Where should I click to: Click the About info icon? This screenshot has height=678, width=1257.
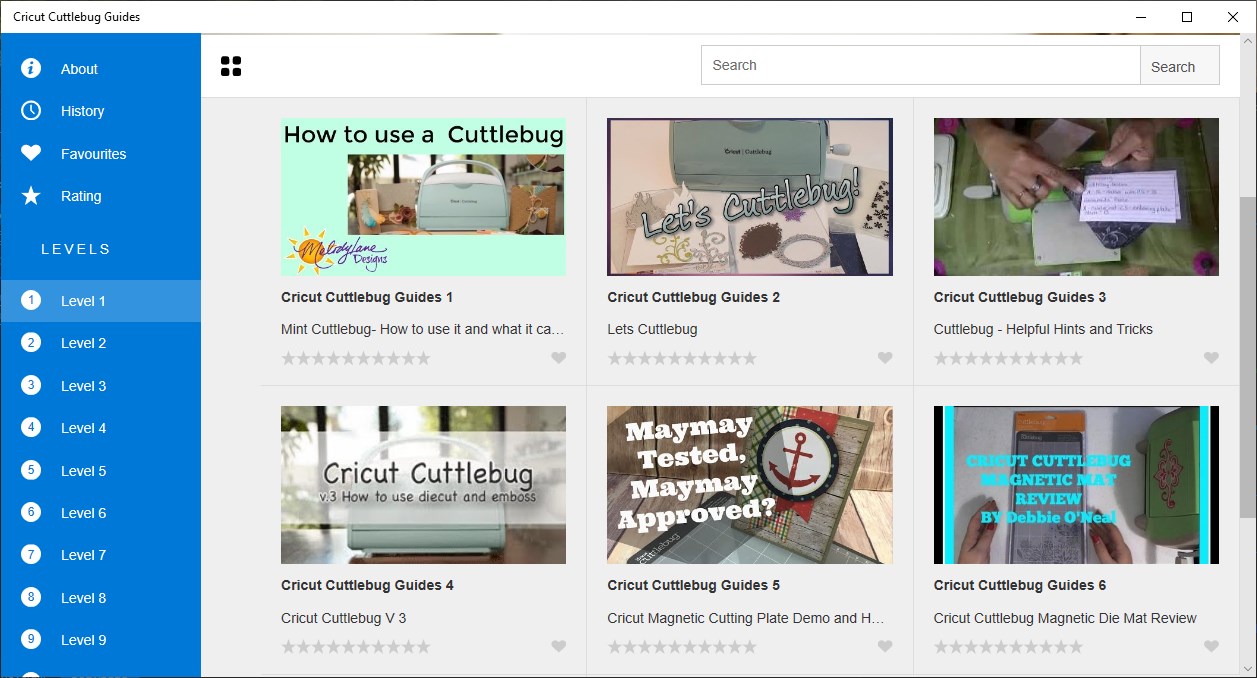click(x=31, y=68)
